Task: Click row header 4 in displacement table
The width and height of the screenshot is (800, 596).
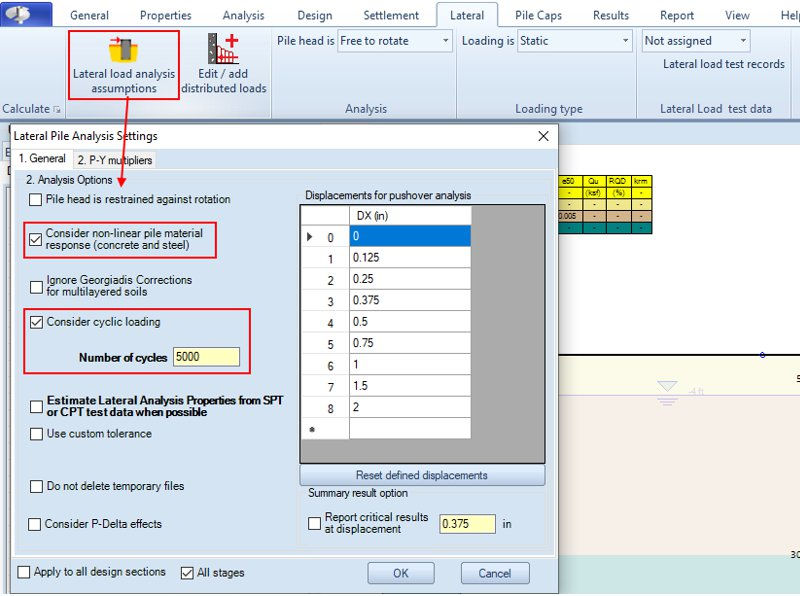Action: pos(326,322)
